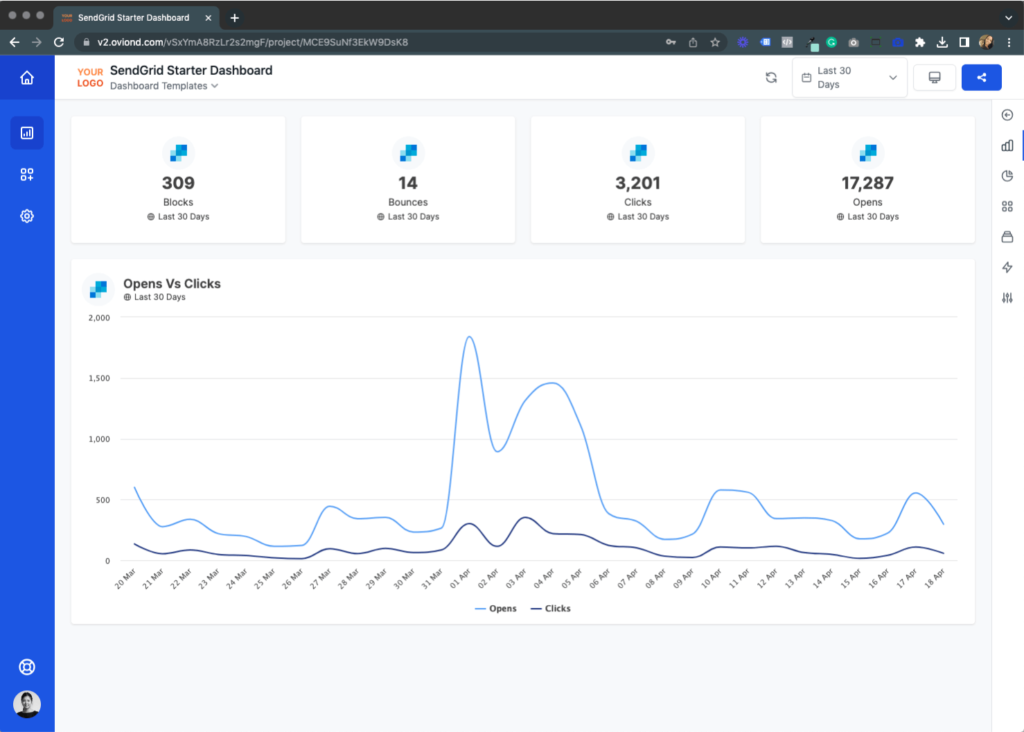Click the 309 Blocks value
The height and width of the screenshot is (732, 1024).
click(178, 183)
